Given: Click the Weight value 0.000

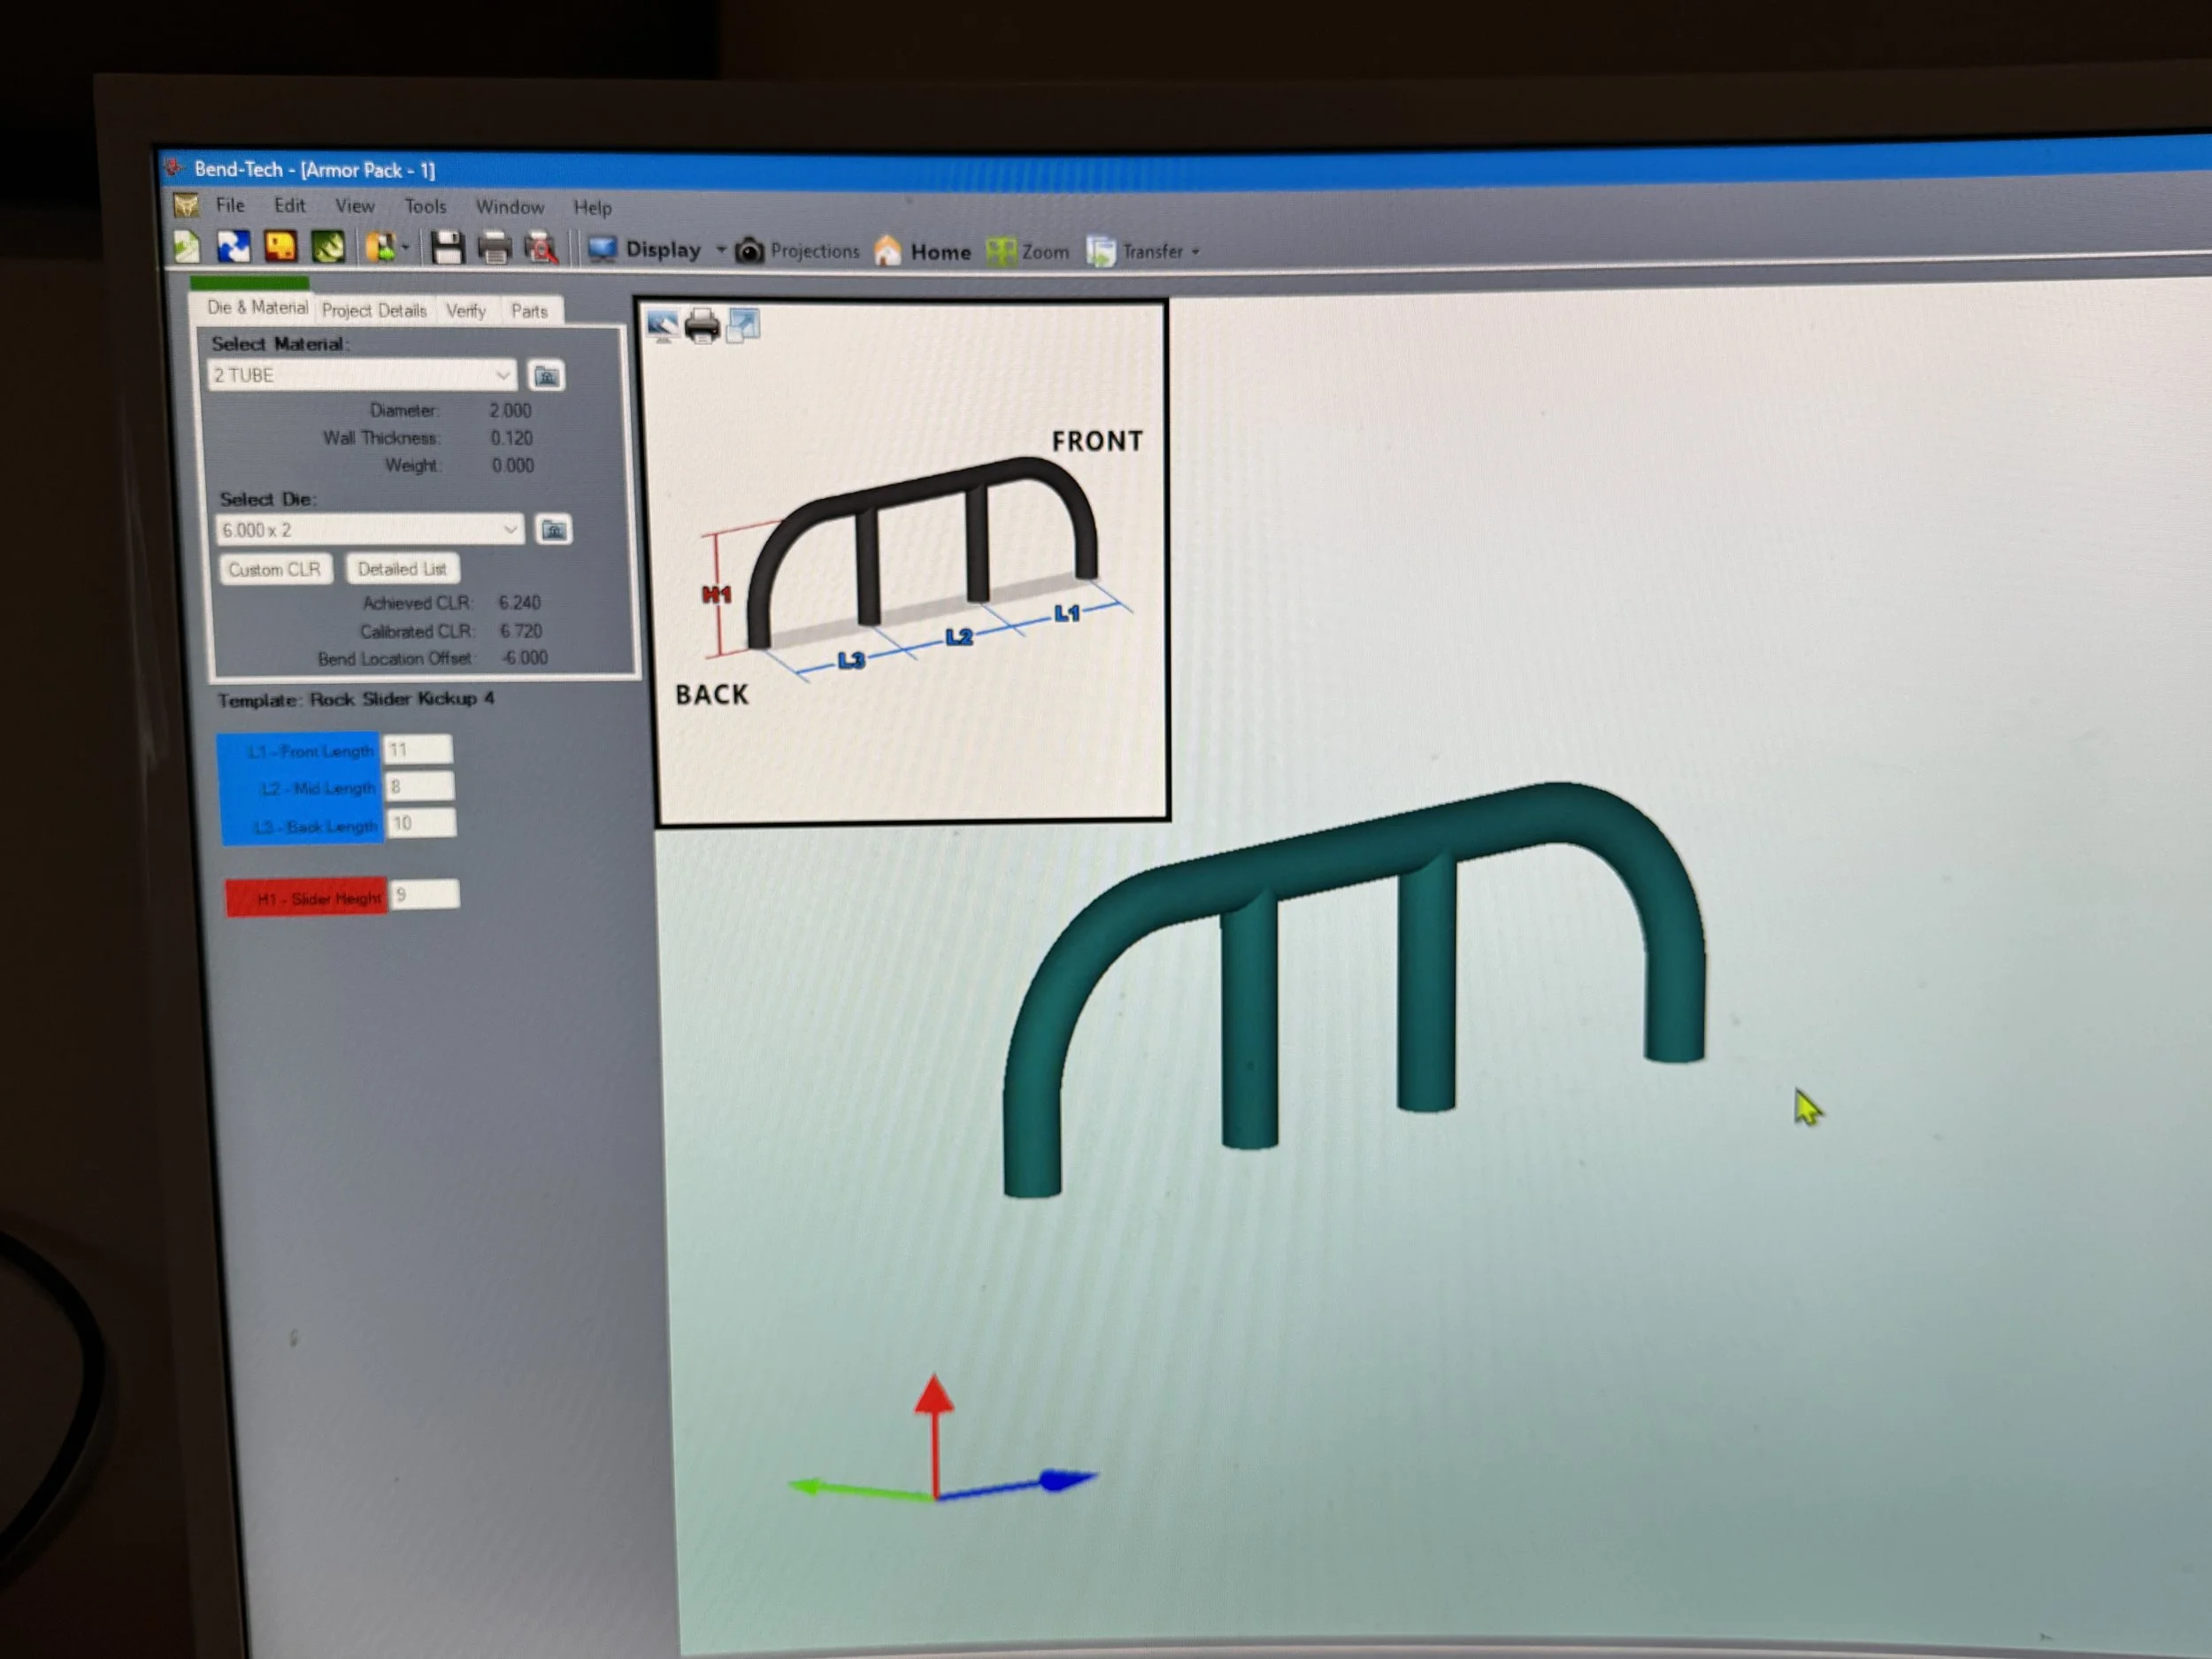Looking at the screenshot, I should pos(512,465).
